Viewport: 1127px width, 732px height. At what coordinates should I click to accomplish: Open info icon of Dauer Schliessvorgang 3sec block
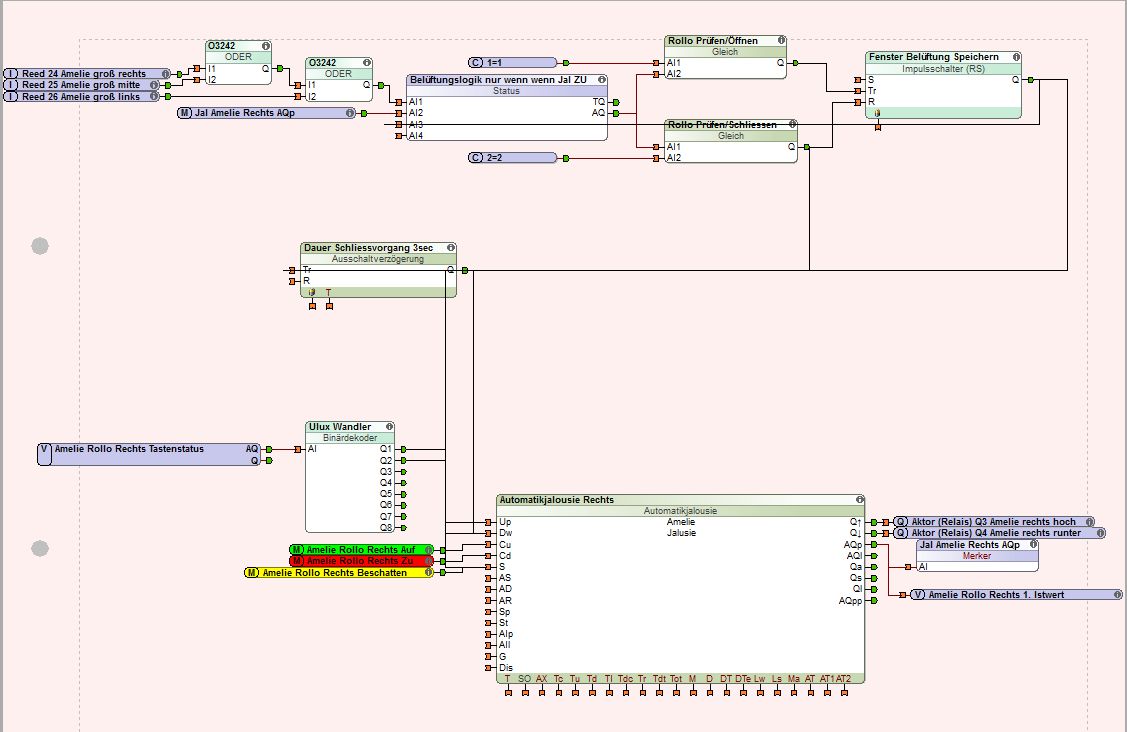450,247
